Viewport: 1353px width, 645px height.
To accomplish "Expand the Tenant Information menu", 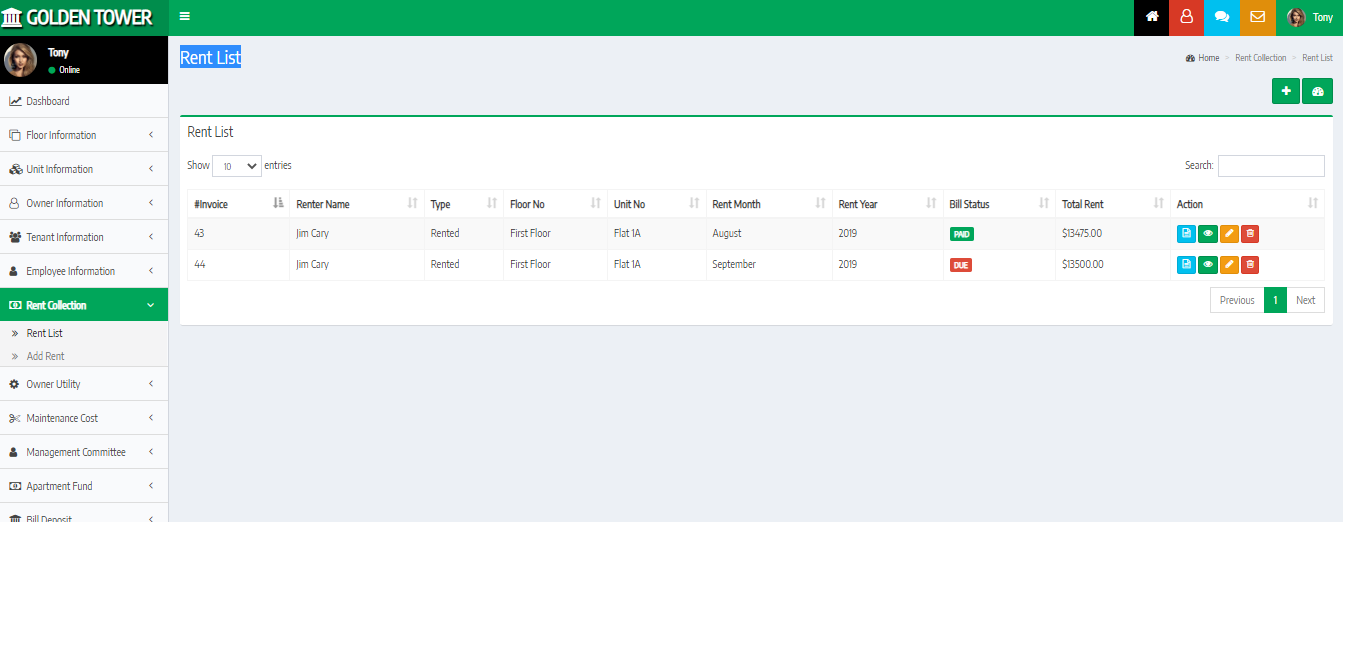I will tap(84, 237).
